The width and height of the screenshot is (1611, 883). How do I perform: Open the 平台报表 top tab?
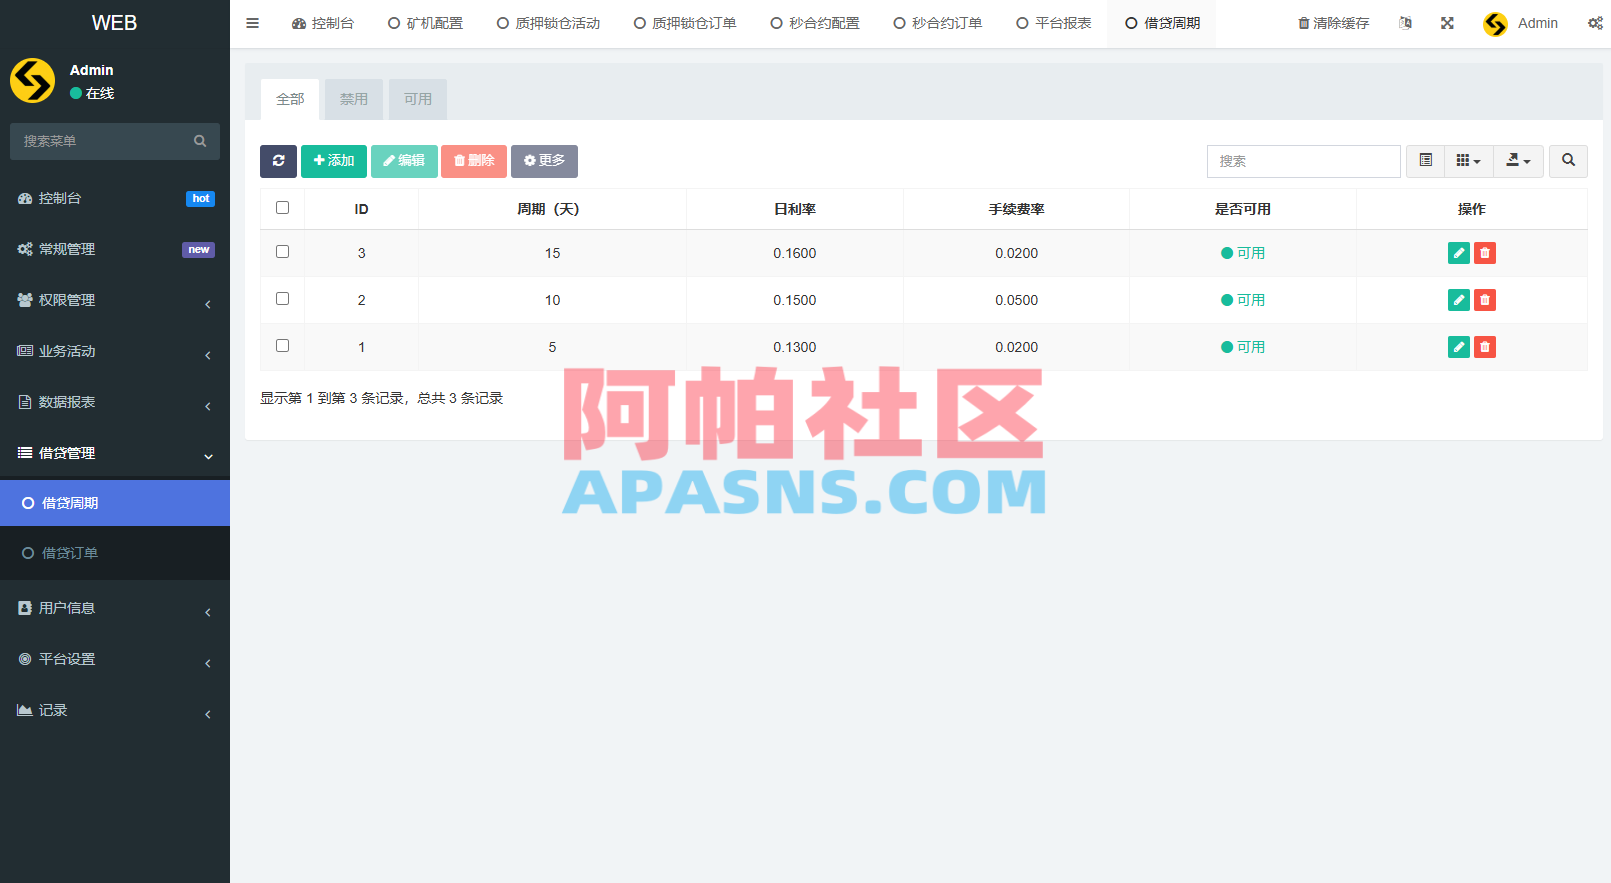1053,23
